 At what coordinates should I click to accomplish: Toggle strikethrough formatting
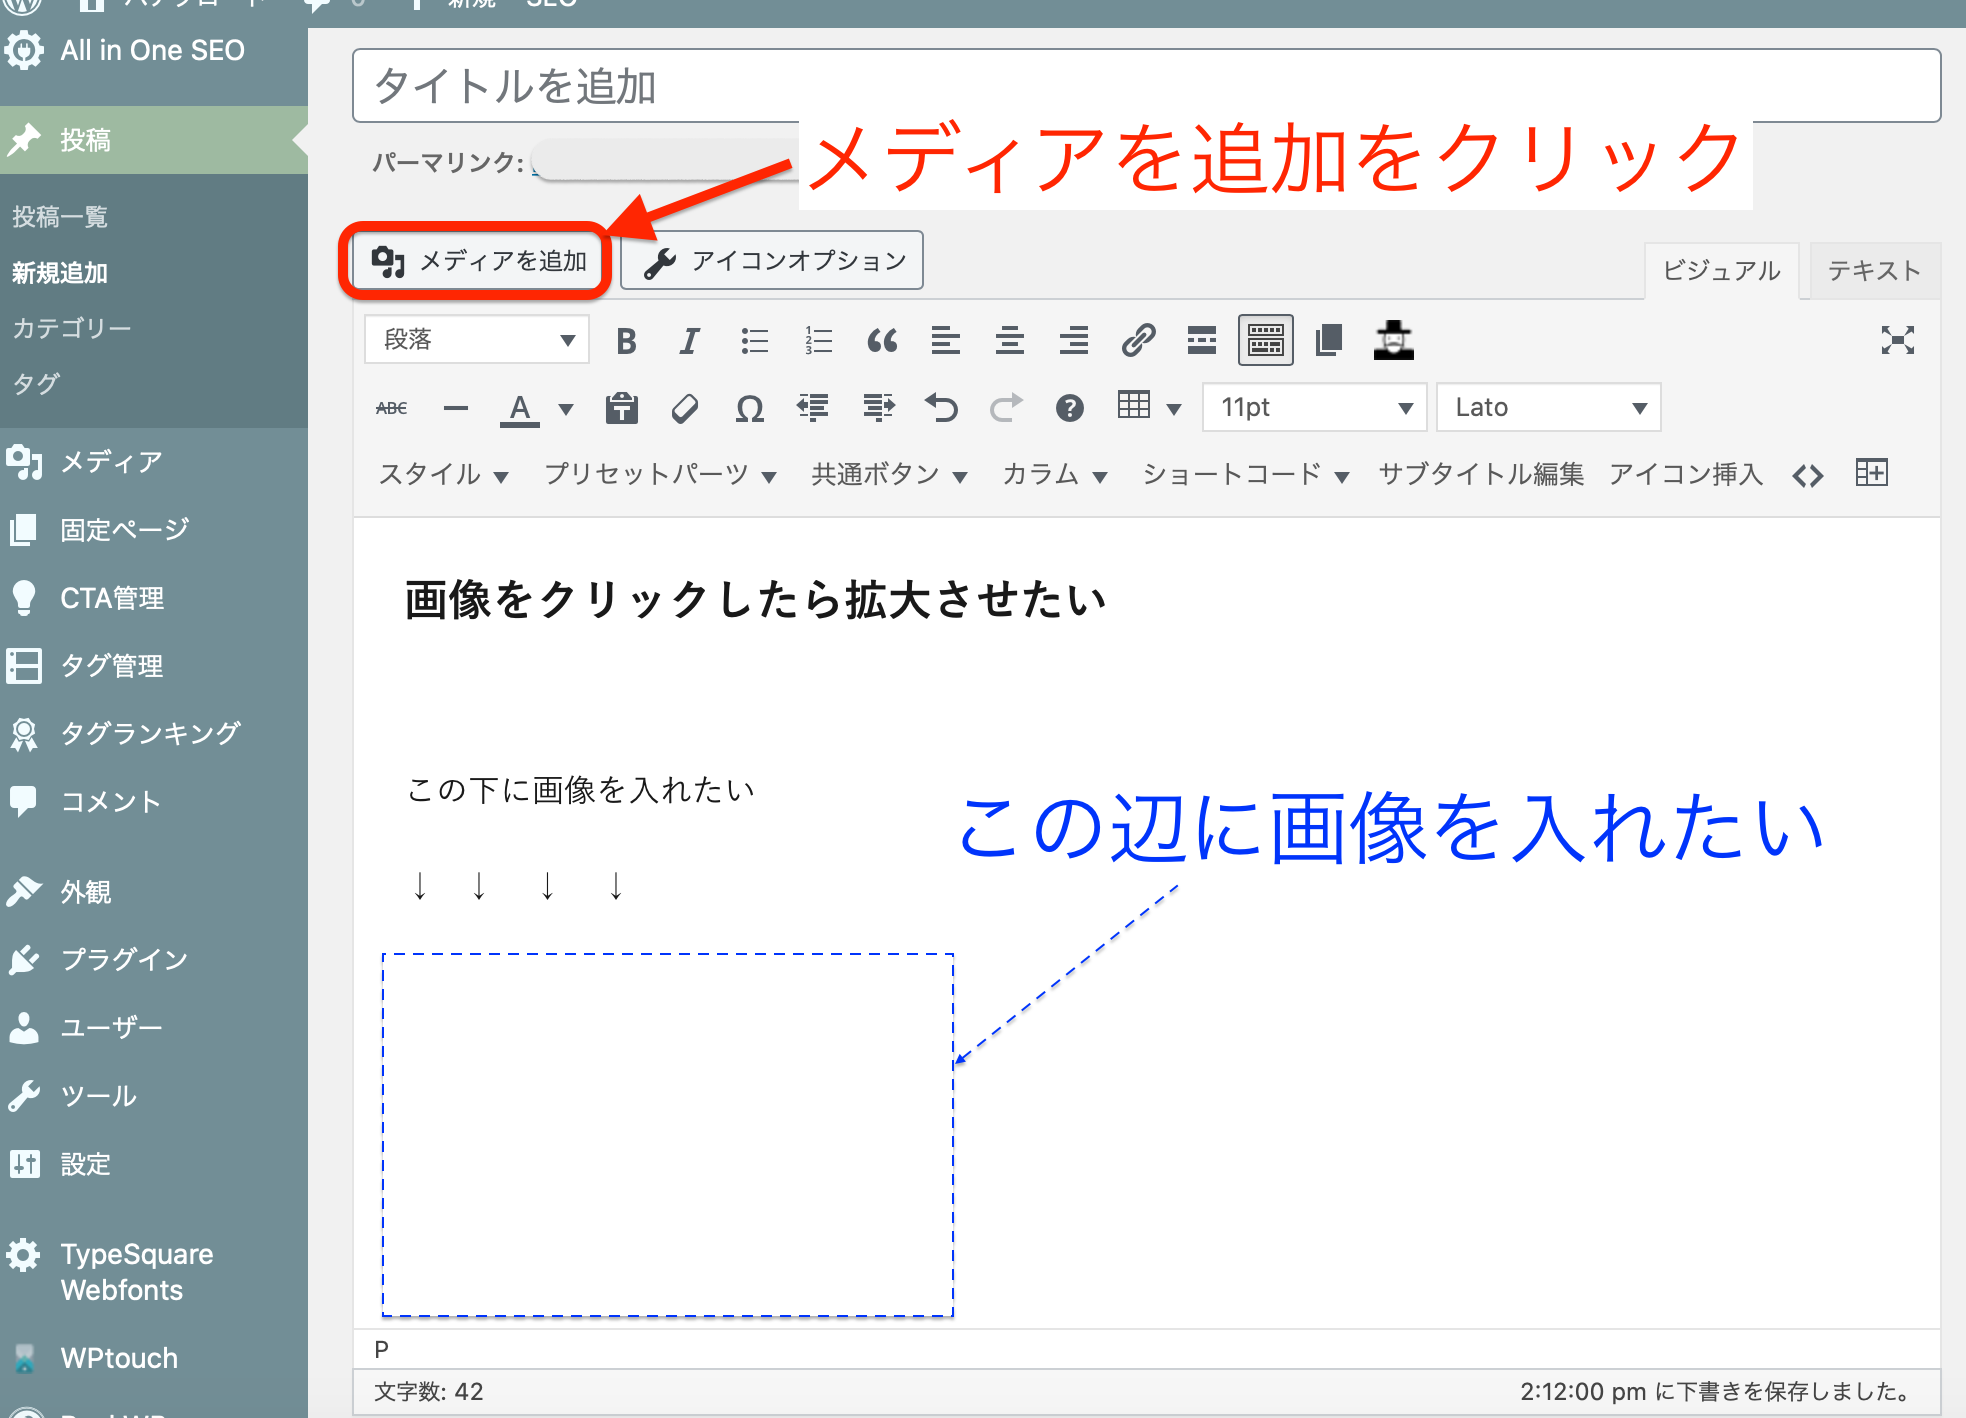(x=391, y=408)
